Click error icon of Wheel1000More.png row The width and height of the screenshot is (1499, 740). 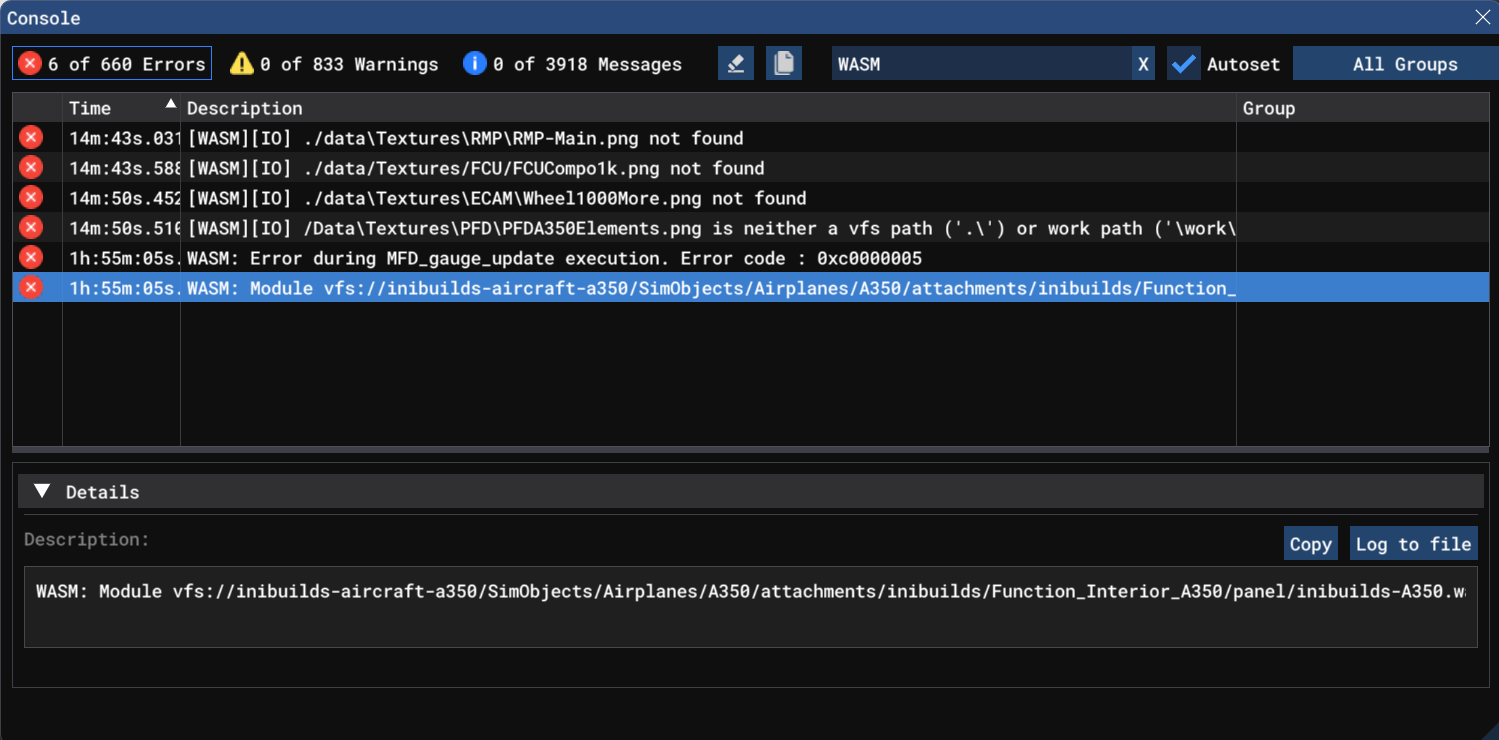tap(32, 198)
